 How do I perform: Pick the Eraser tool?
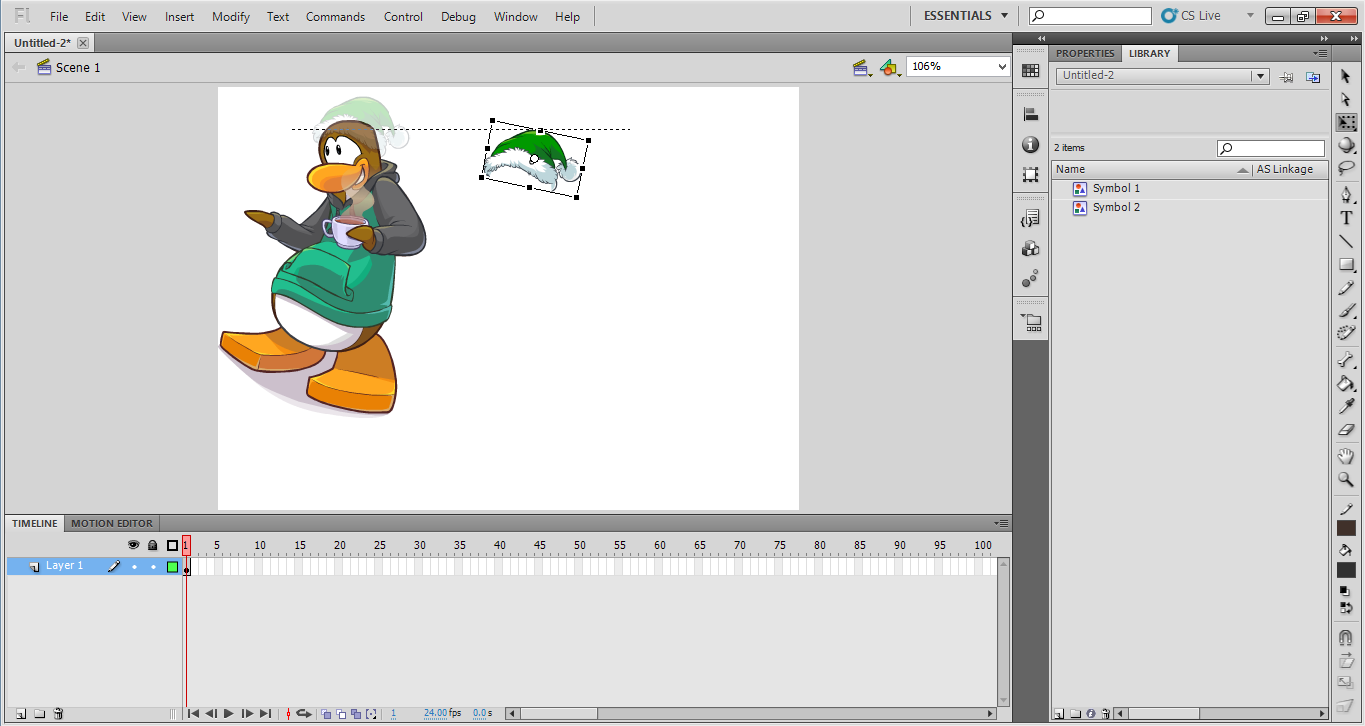point(1346,430)
